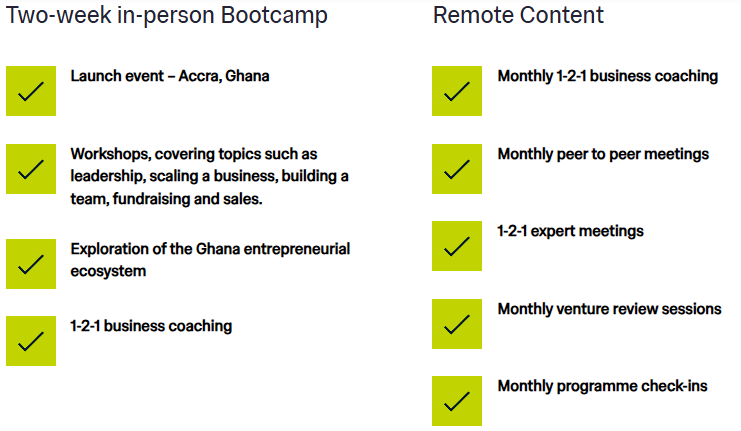Click checkmark icon beside Launch event Accra
Viewport: 741px width, 431px height.
pyautogui.click(x=31, y=91)
